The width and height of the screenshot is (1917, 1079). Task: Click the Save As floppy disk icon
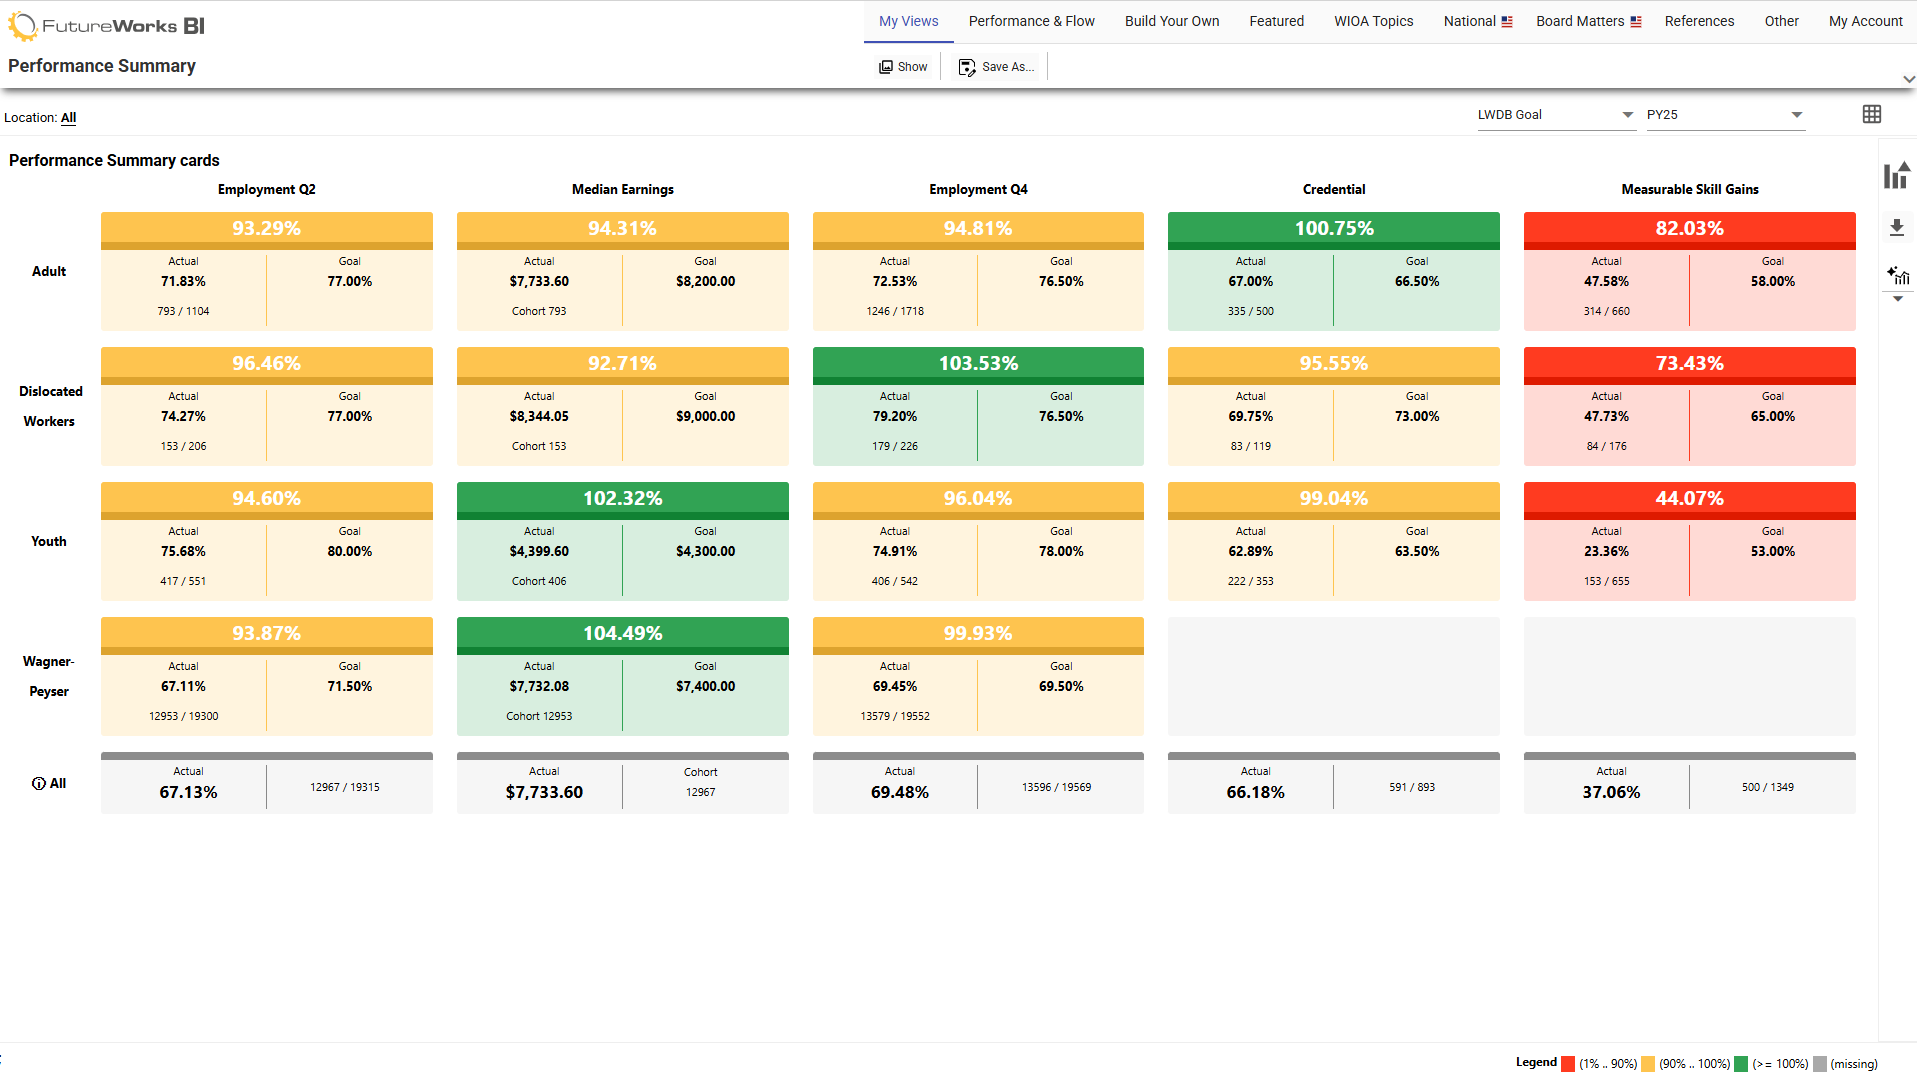966,66
